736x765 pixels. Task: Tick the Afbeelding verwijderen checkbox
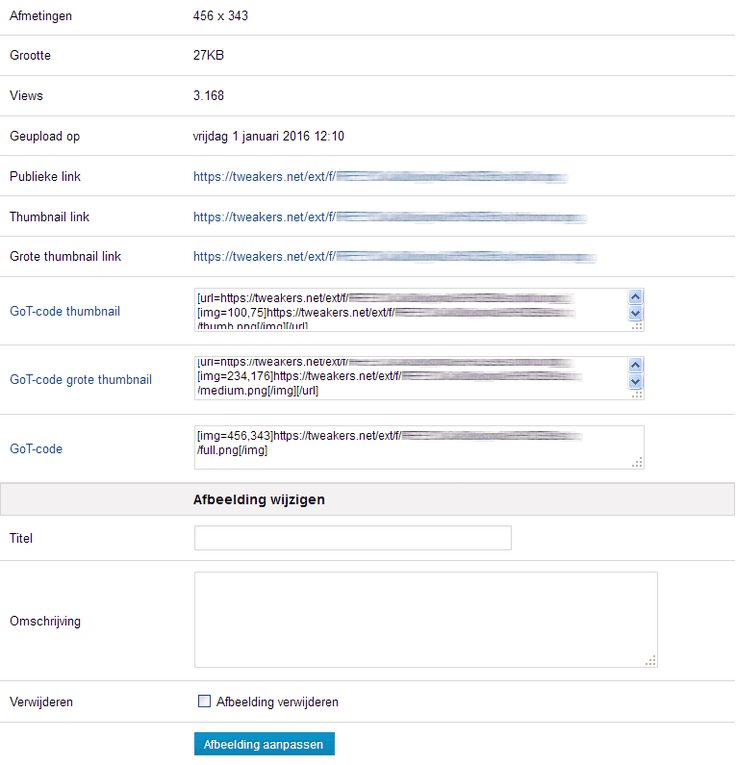click(205, 702)
